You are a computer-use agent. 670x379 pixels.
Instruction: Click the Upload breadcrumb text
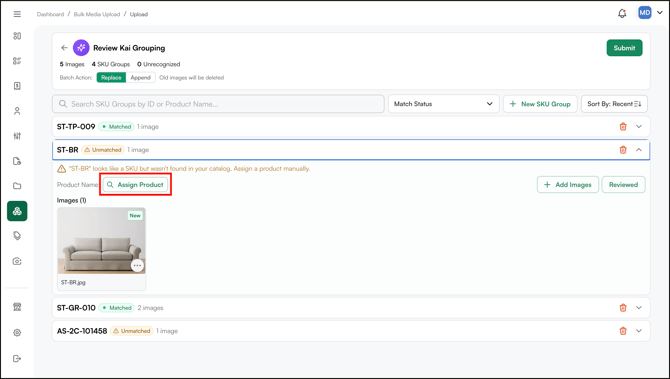pos(139,14)
